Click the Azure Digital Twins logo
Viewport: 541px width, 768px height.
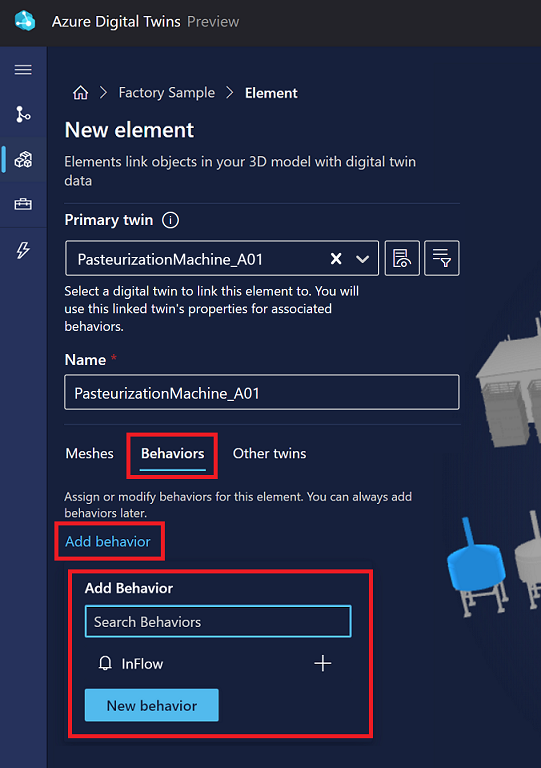[25, 22]
